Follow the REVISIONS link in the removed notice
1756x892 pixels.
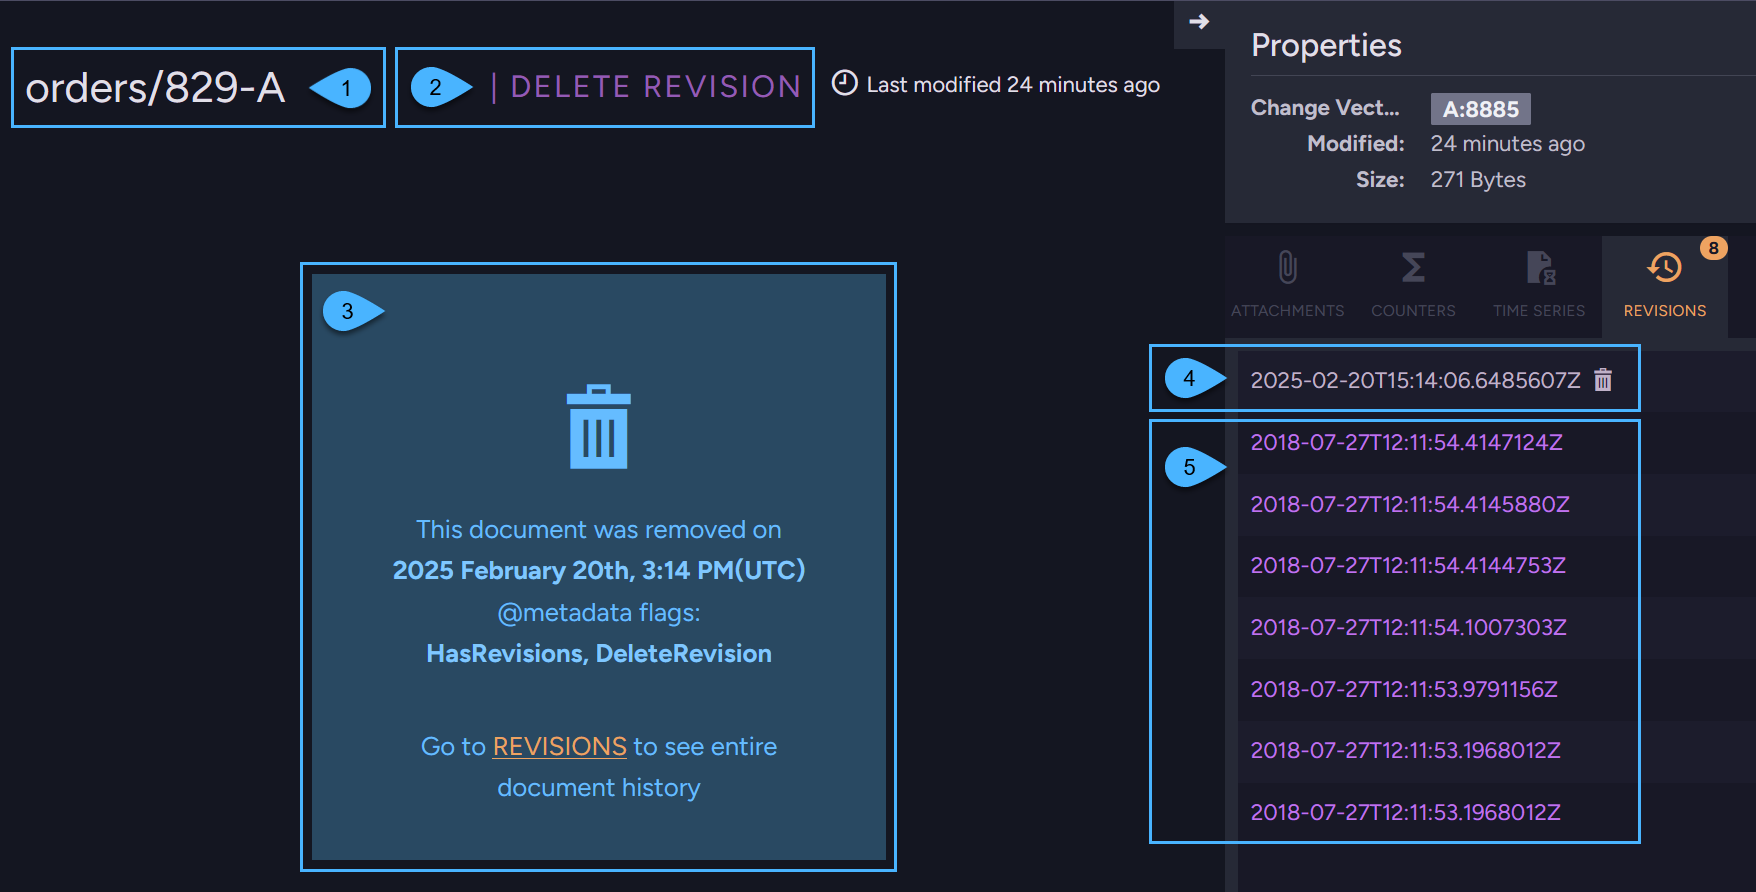560,746
